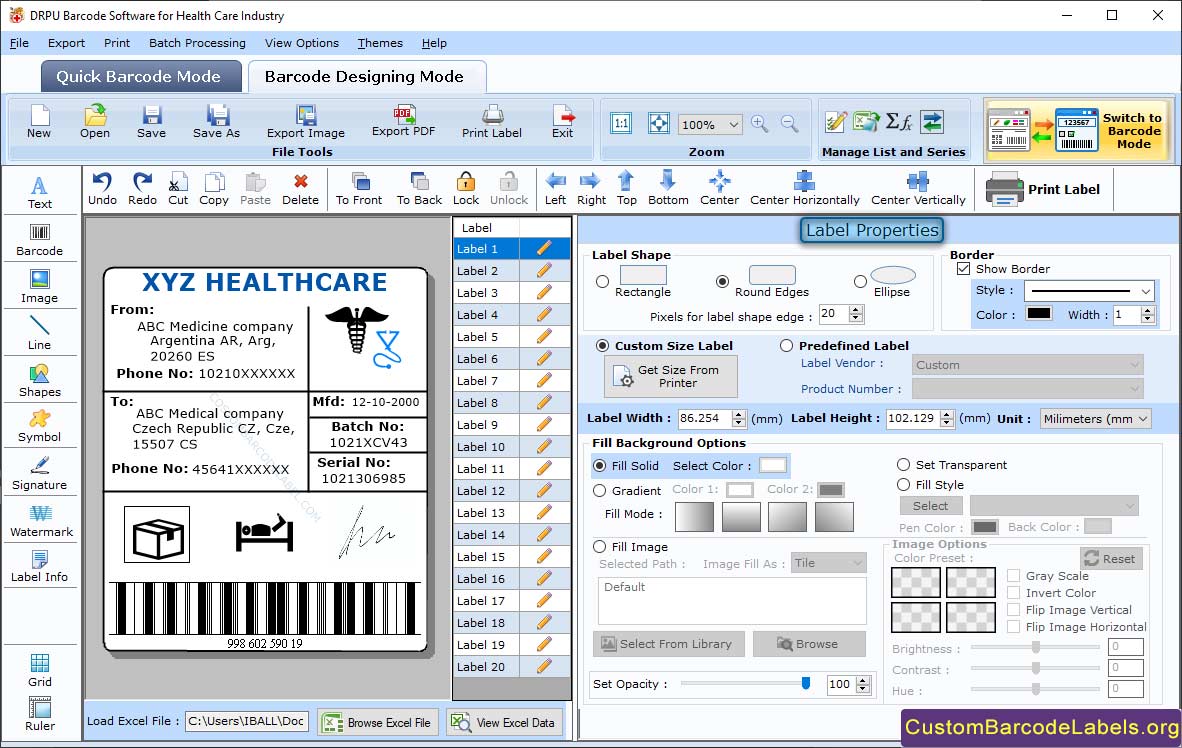Image resolution: width=1182 pixels, height=748 pixels.
Task: Click the fit-to-window zoom icon
Action: [659, 124]
